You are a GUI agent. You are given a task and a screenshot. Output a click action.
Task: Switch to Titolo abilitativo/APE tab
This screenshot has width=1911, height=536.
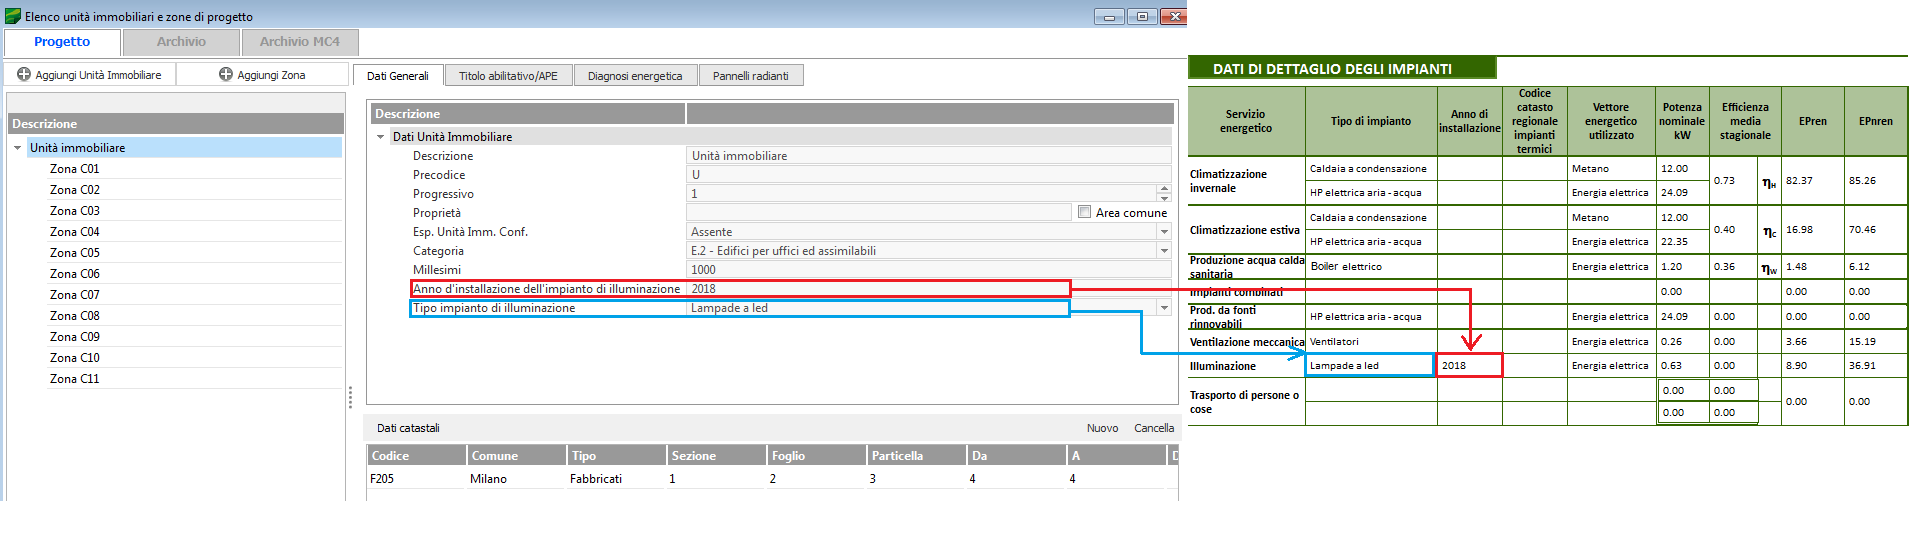click(x=508, y=76)
